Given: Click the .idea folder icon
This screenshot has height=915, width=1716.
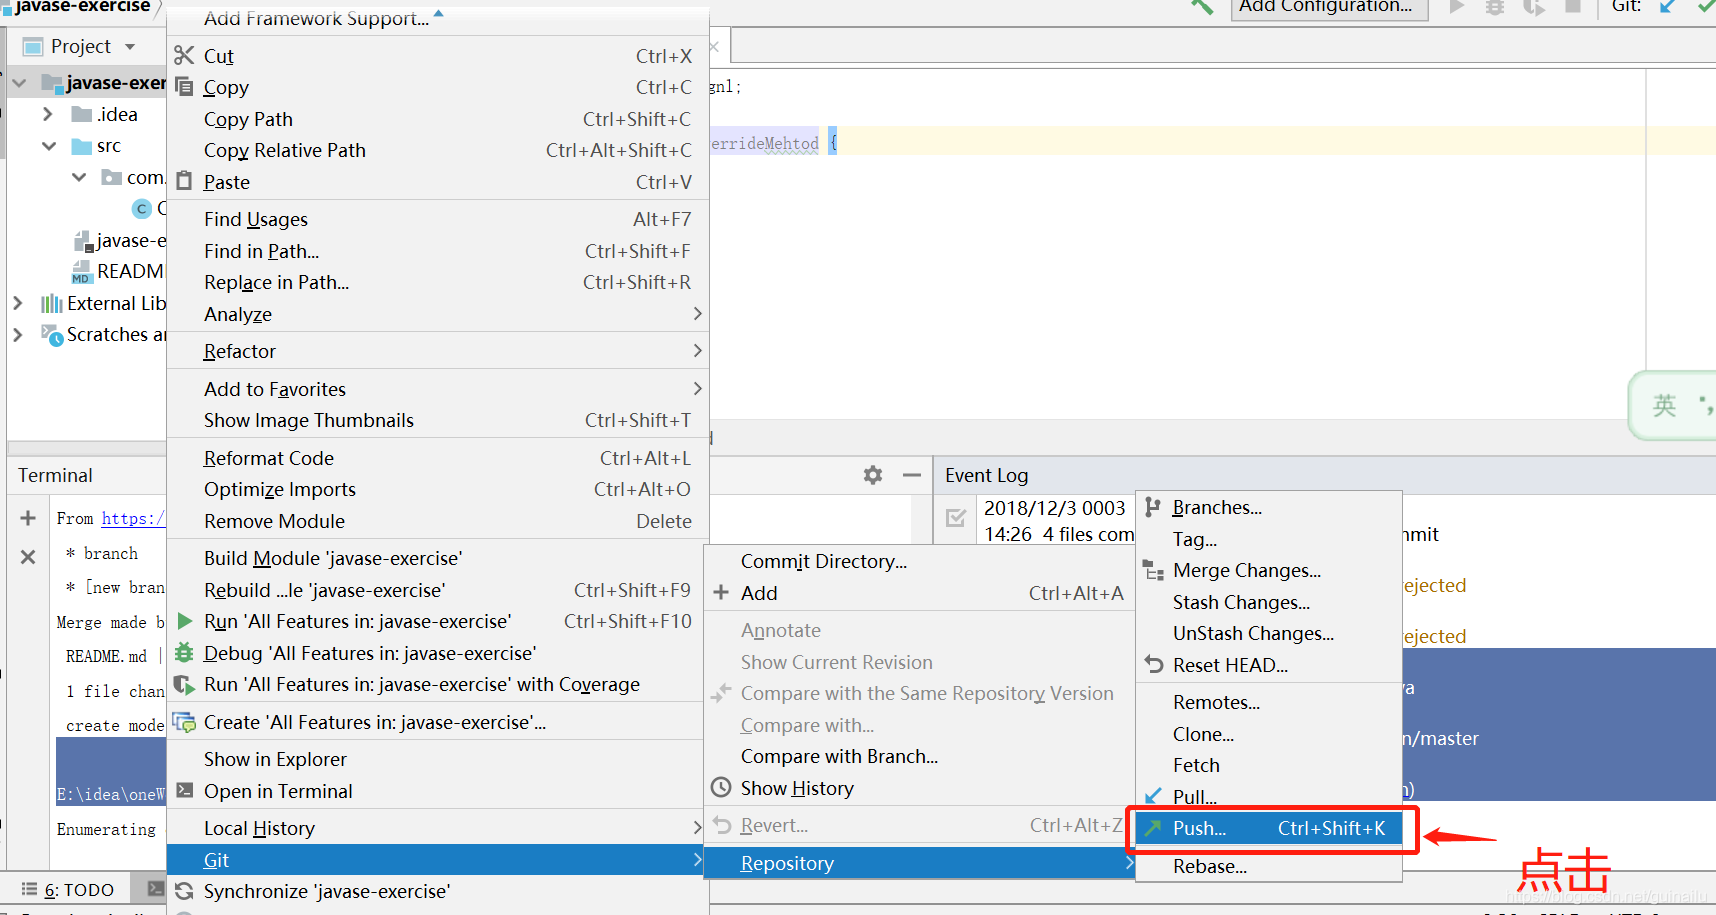Looking at the screenshot, I should click(82, 114).
